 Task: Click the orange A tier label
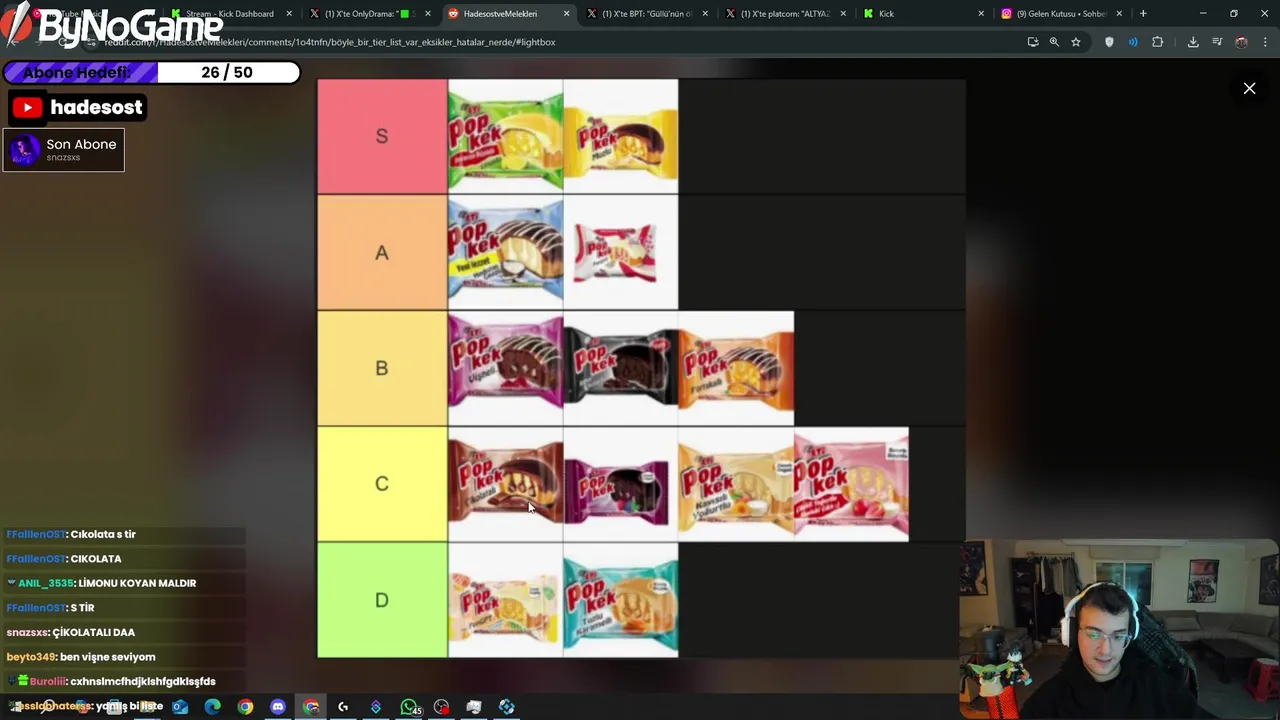coord(382,252)
